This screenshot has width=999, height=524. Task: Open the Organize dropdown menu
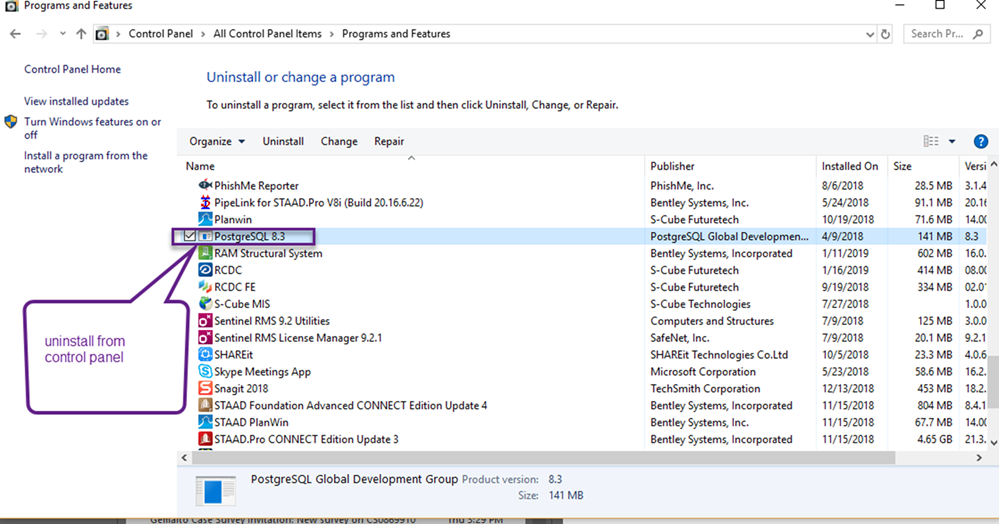tap(217, 142)
